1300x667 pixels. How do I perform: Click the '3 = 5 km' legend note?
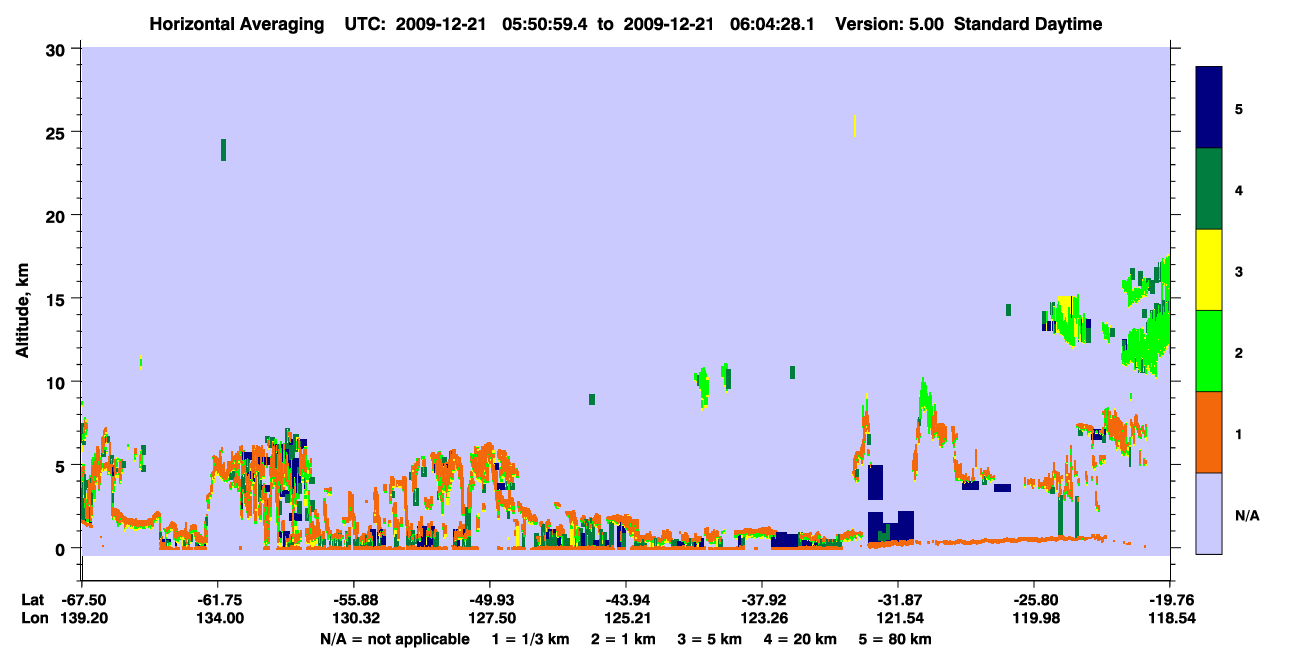coord(710,639)
